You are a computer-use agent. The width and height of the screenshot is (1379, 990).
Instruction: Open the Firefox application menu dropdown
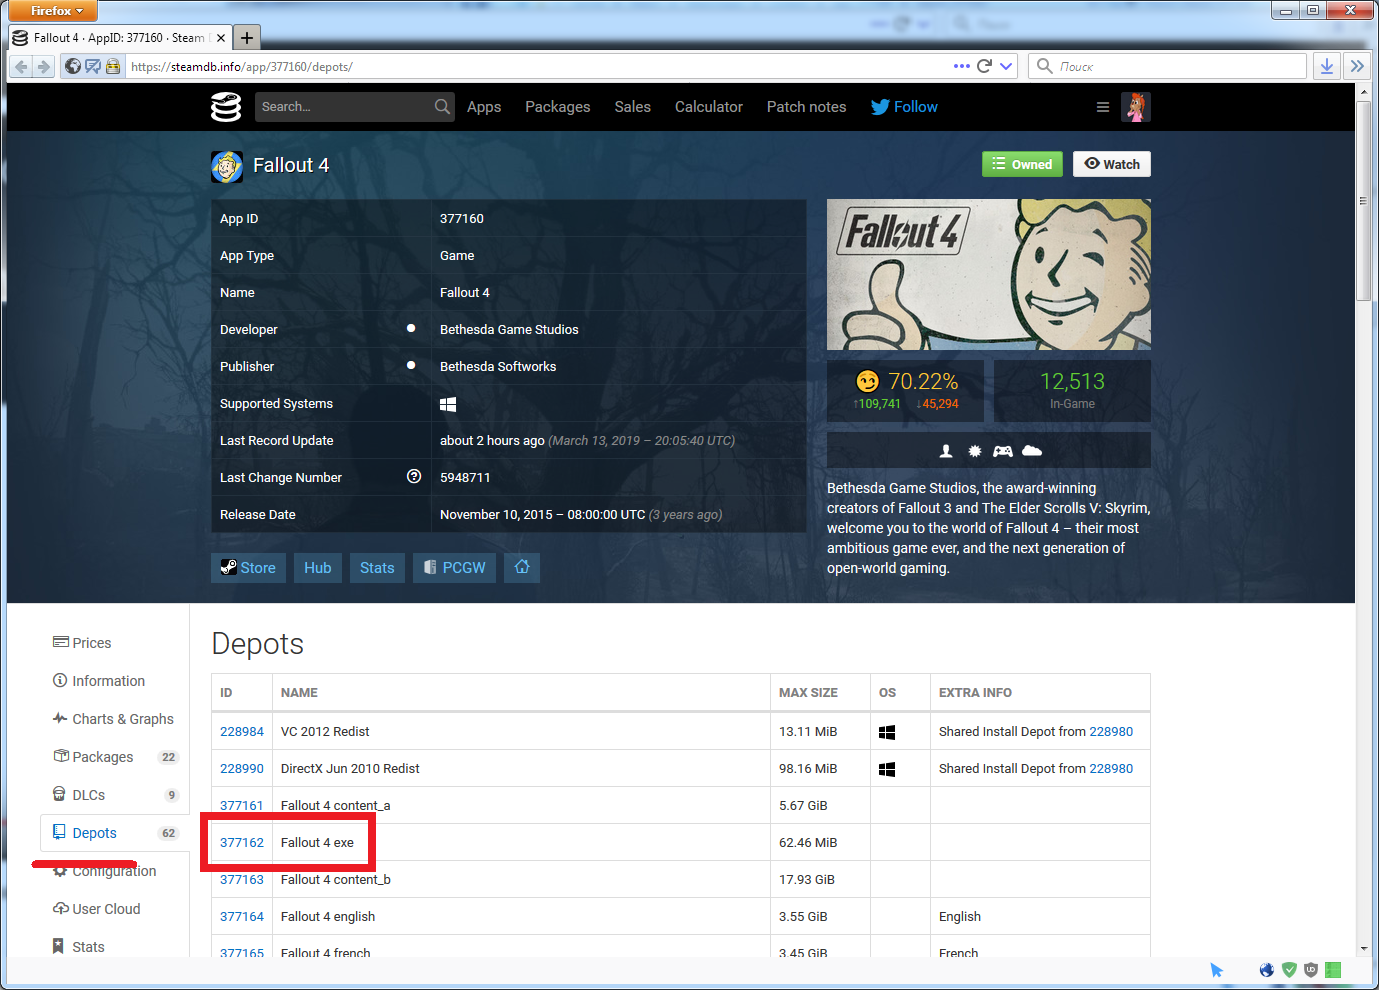coord(54,11)
